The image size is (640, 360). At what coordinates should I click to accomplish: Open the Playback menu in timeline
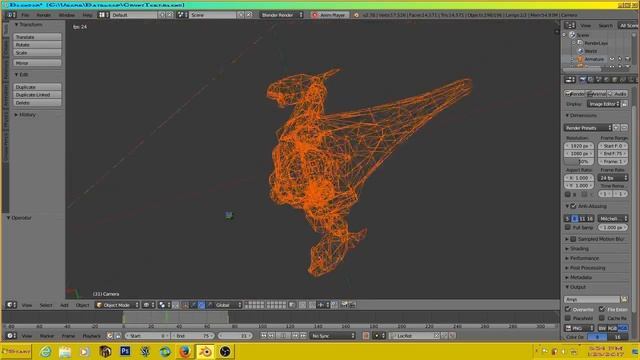pos(91,336)
